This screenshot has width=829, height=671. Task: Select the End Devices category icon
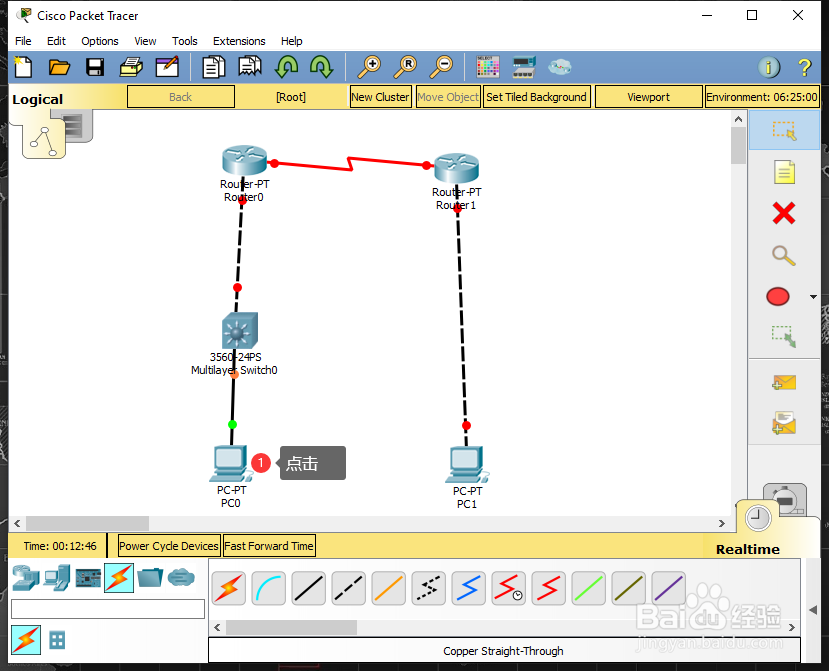[57, 578]
